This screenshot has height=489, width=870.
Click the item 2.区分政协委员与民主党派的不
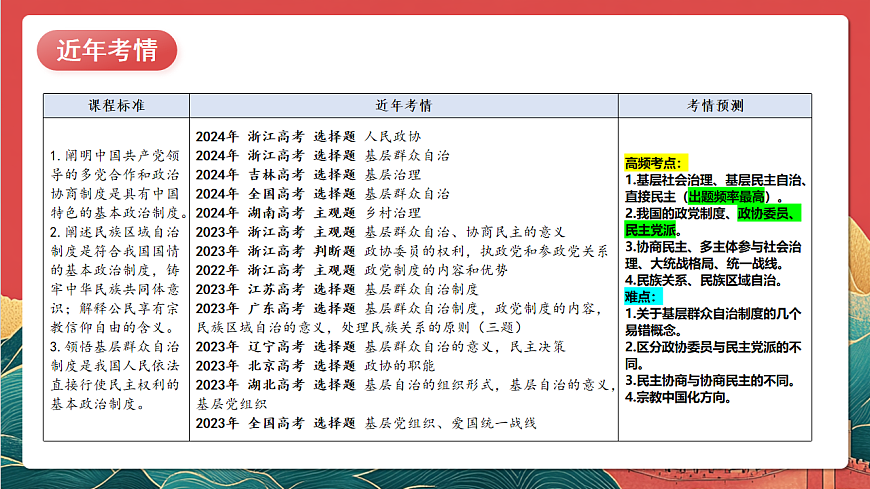(x=713, y=347)
